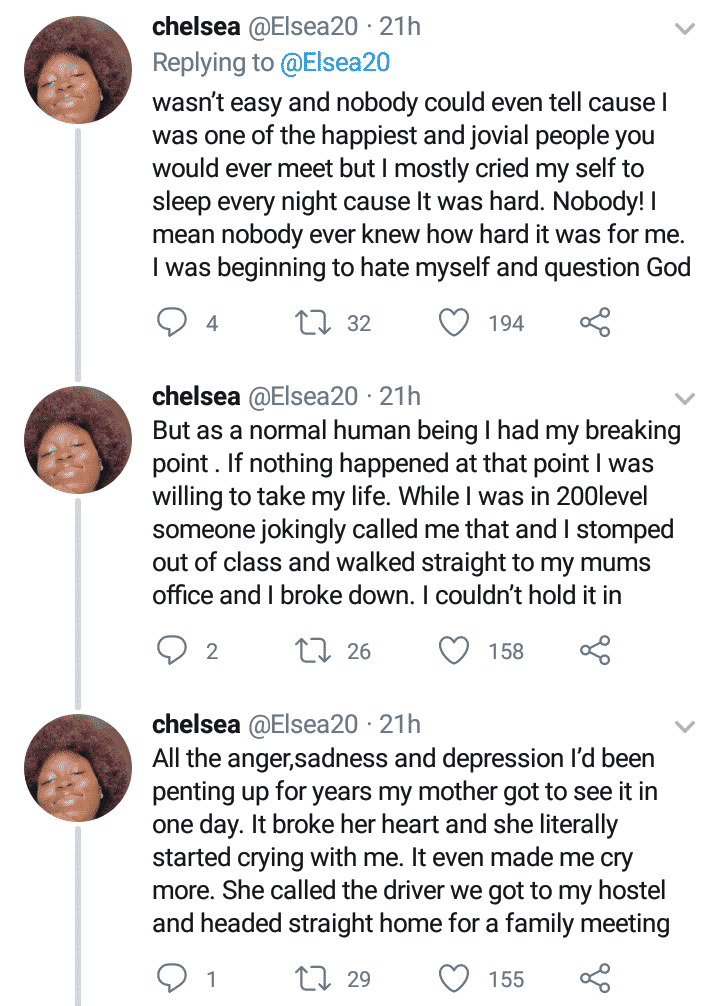Share the second tweet
720x1006 pixels.
tap(594, 650)
